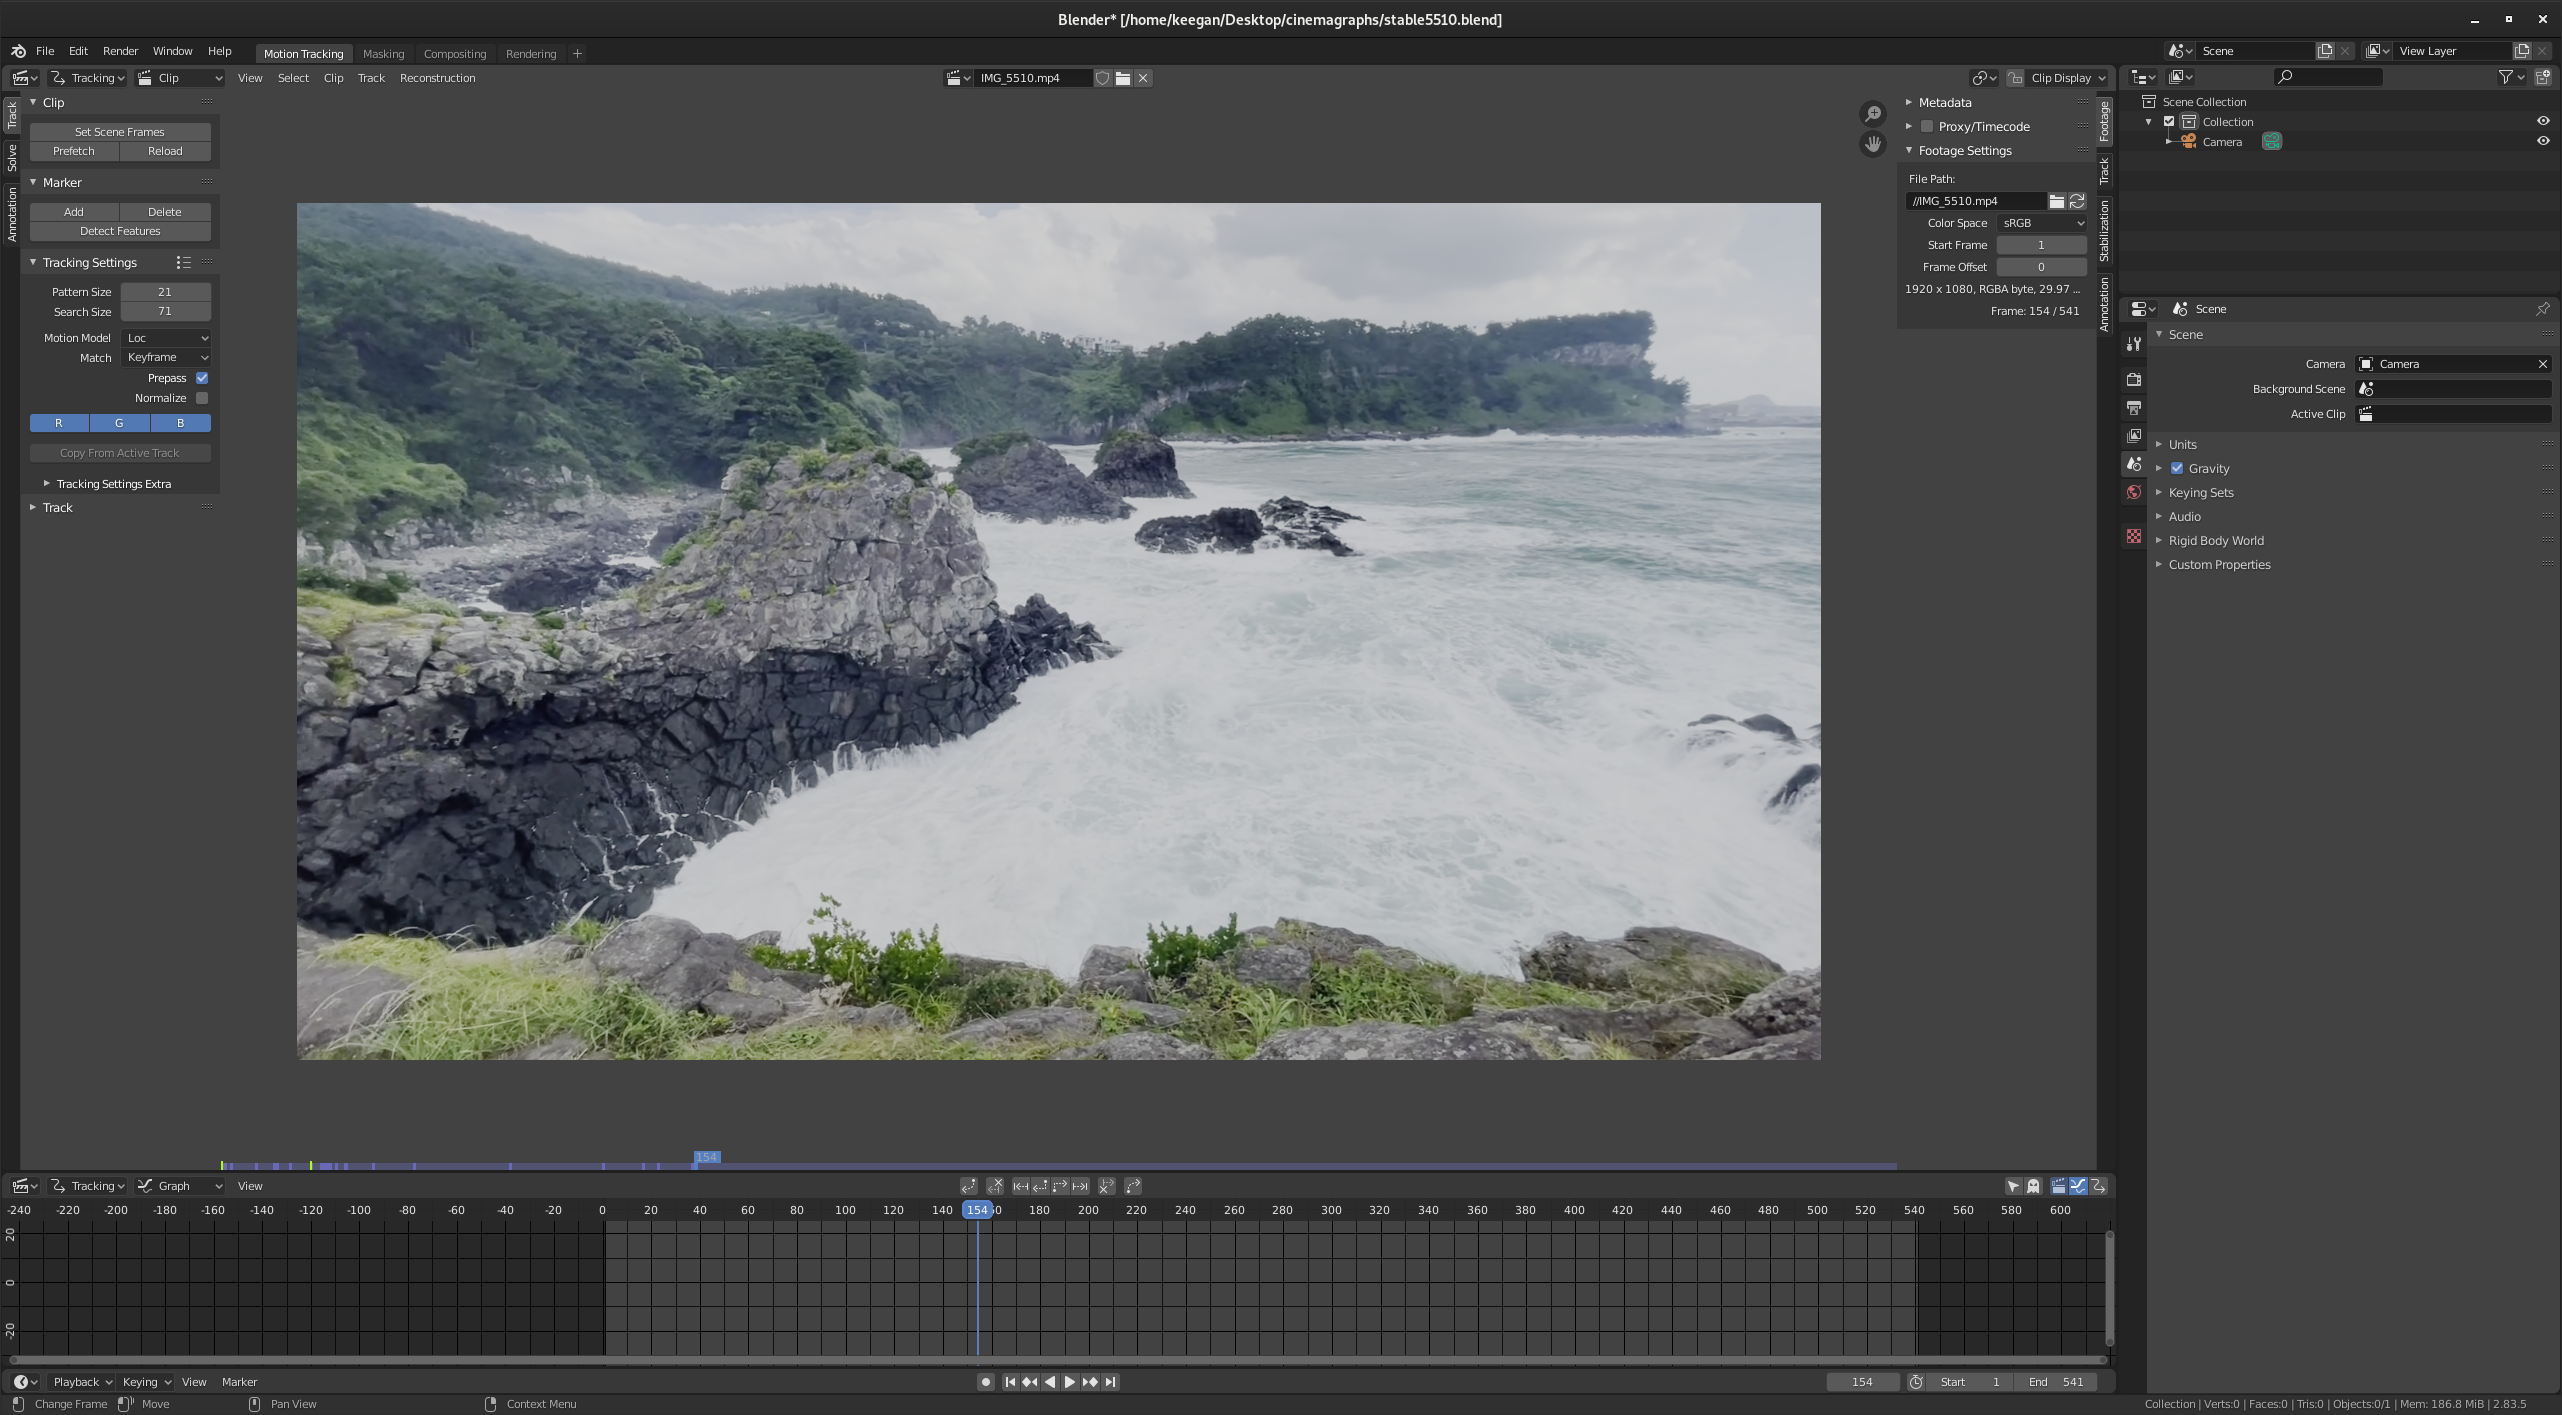Enable the Normalize checkbox

tap(202, 398)
